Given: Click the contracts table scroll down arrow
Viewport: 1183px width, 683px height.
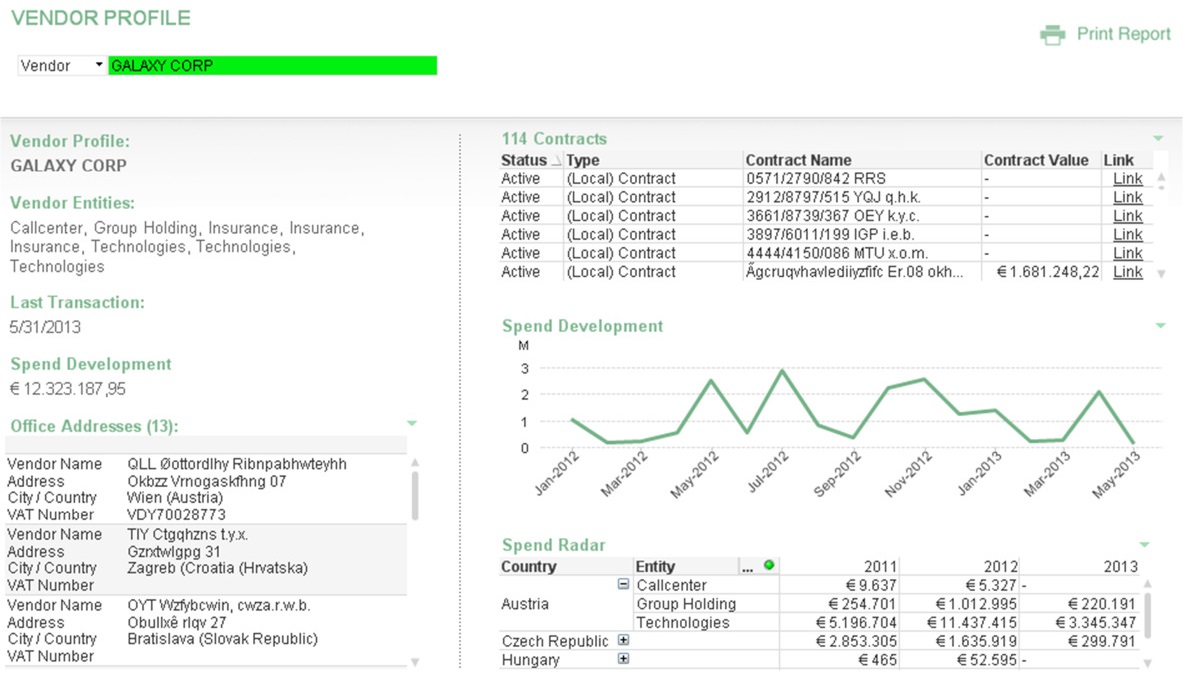Looking at the screenshot, I should click(1161, 274).
